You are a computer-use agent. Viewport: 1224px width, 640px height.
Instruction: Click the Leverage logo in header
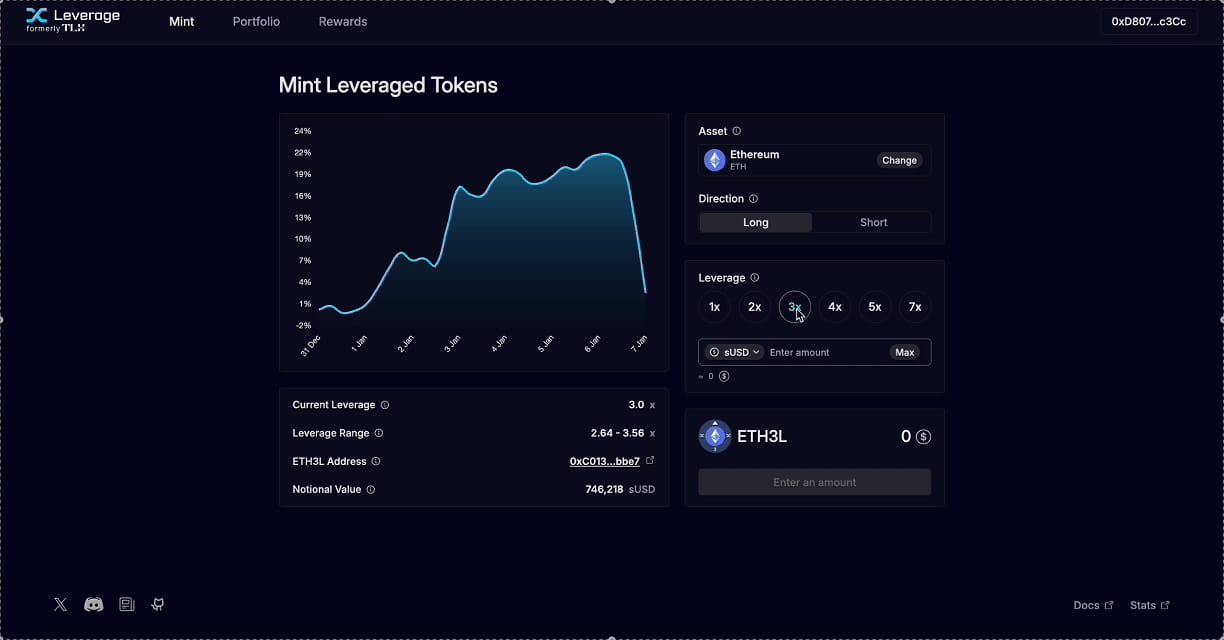tap(73, 21)
